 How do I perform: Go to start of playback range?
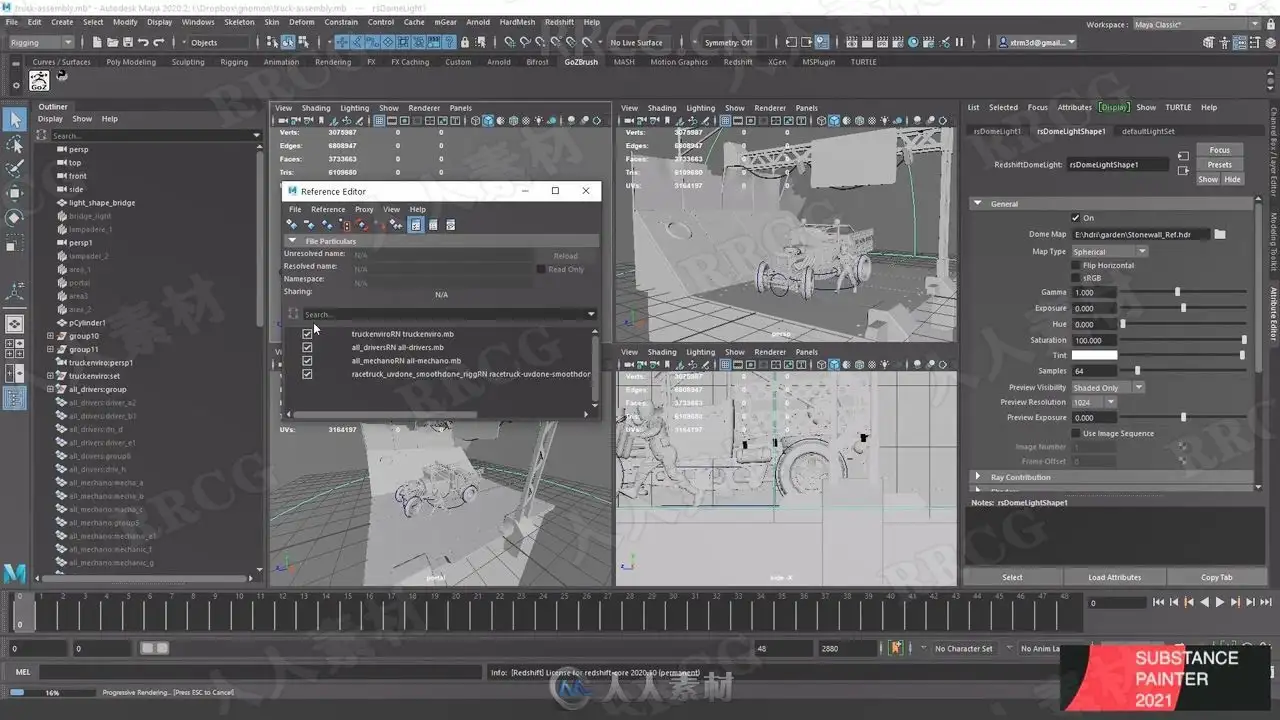click(x=1158, y=602)
